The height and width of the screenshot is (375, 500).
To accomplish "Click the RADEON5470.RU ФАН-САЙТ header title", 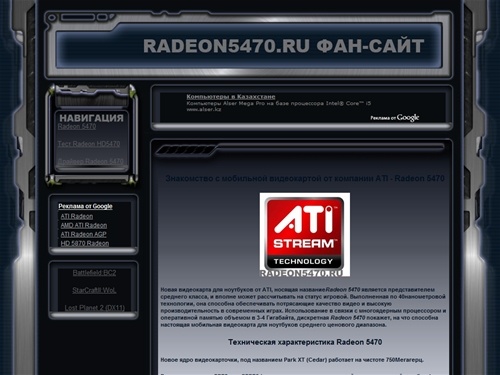I will coord(284,46).
